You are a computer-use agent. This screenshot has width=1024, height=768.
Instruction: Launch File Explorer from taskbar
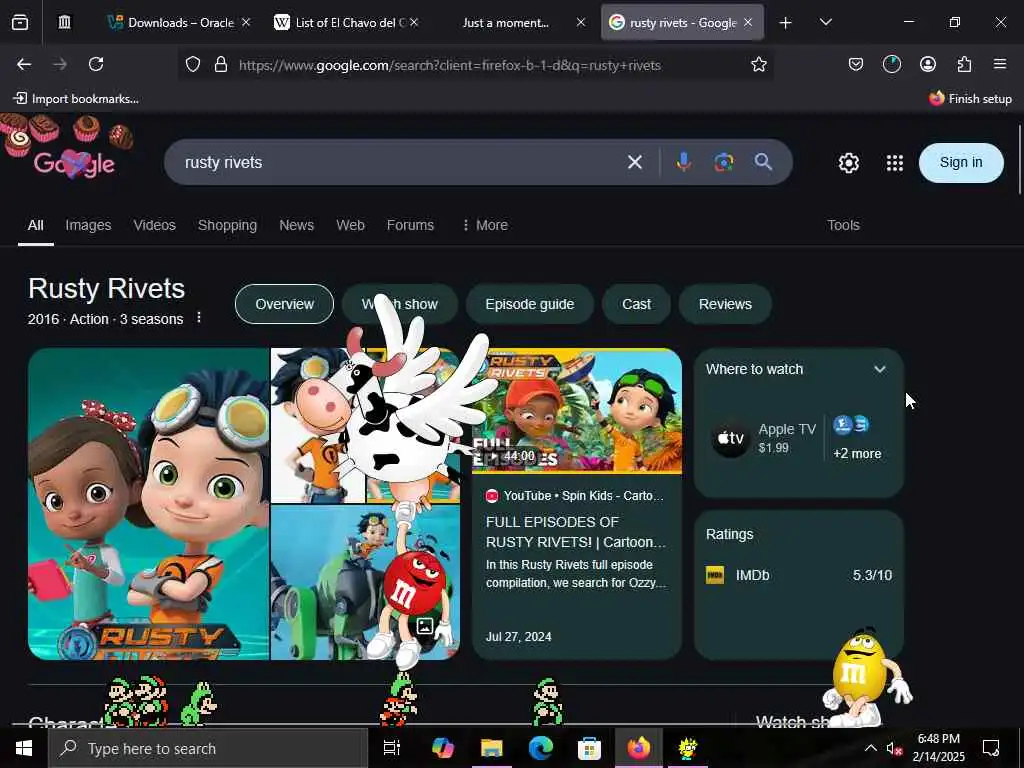pos(492,748)
